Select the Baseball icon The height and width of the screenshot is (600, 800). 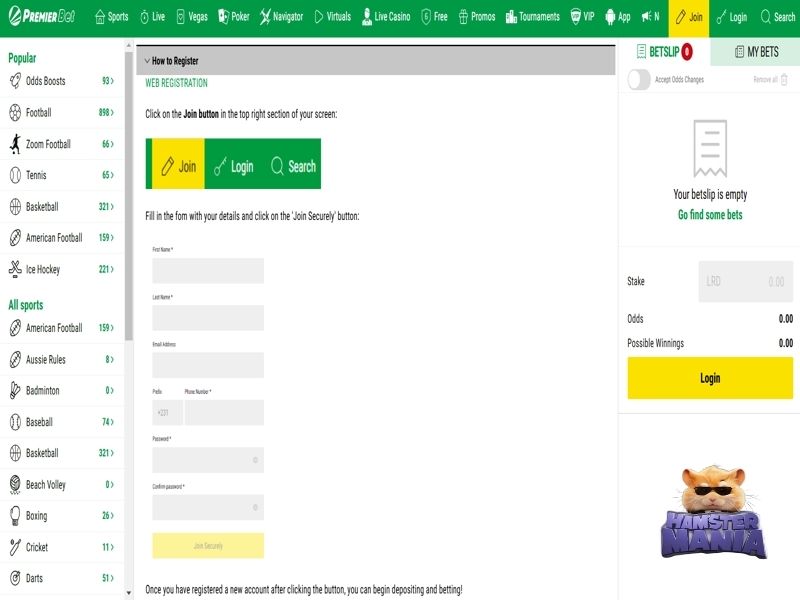tap(15, 422)
